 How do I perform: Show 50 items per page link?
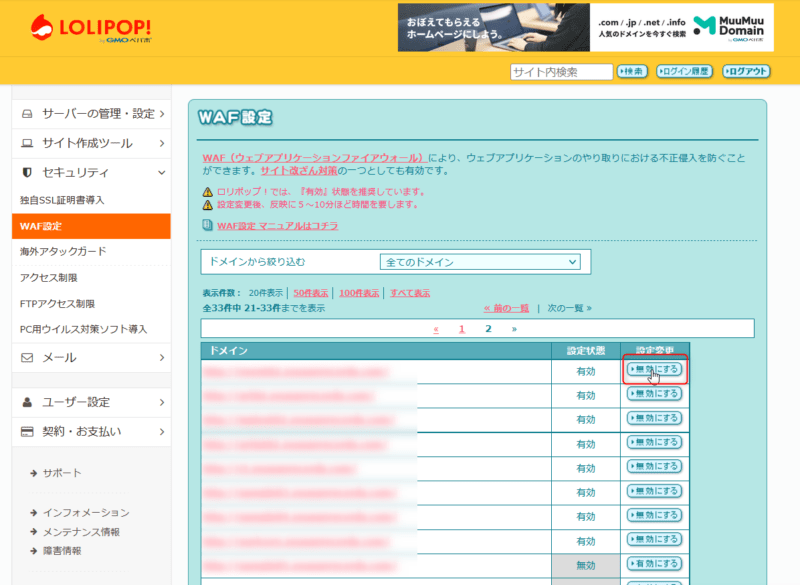310,293
